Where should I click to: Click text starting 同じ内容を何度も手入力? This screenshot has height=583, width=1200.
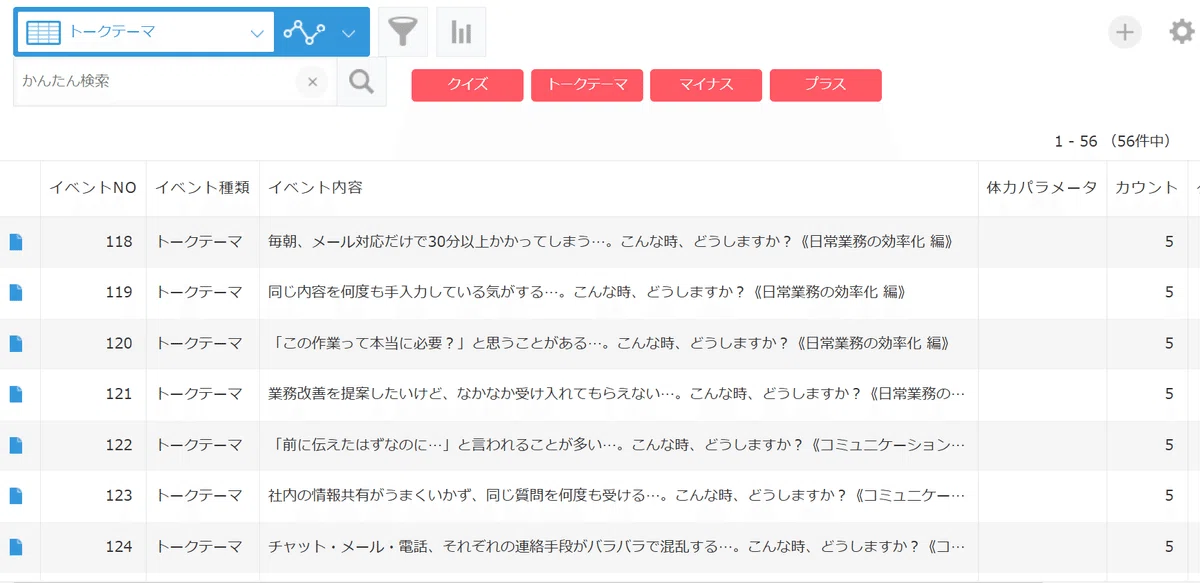pos(587,292)
